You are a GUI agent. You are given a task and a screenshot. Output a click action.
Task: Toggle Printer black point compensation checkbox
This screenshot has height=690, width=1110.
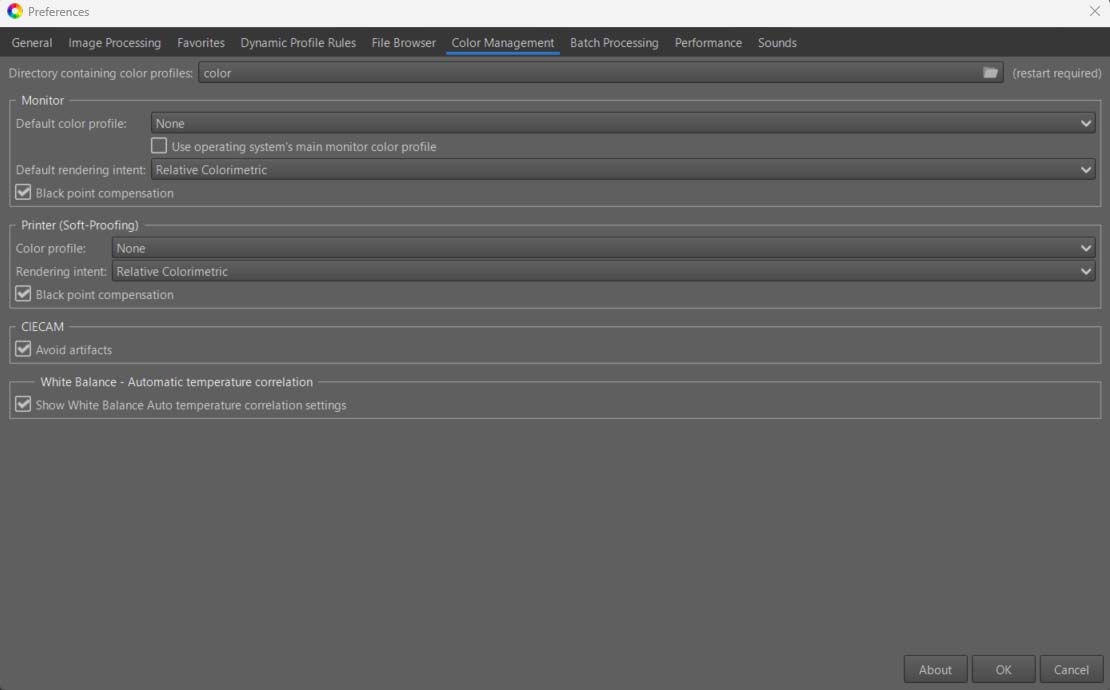click(x=24, y=295)
